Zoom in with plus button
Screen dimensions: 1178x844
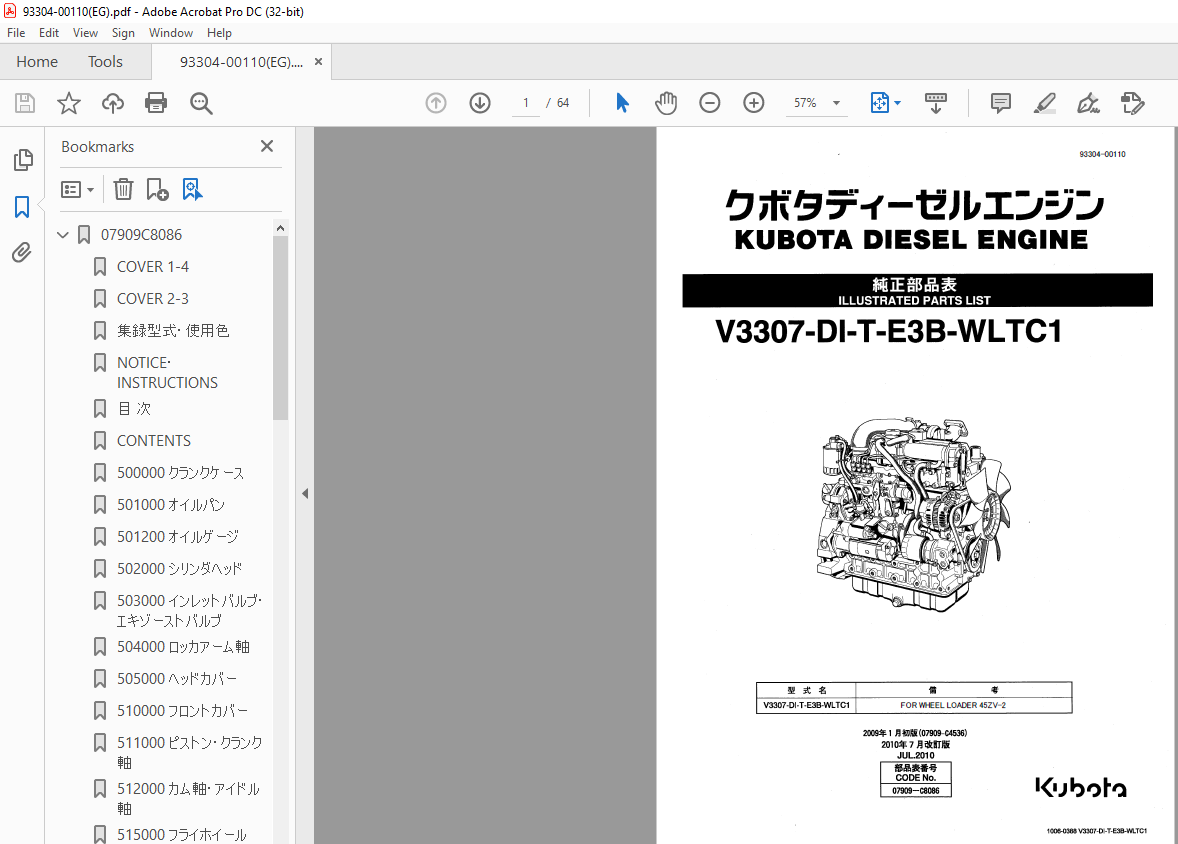point(754,103)
